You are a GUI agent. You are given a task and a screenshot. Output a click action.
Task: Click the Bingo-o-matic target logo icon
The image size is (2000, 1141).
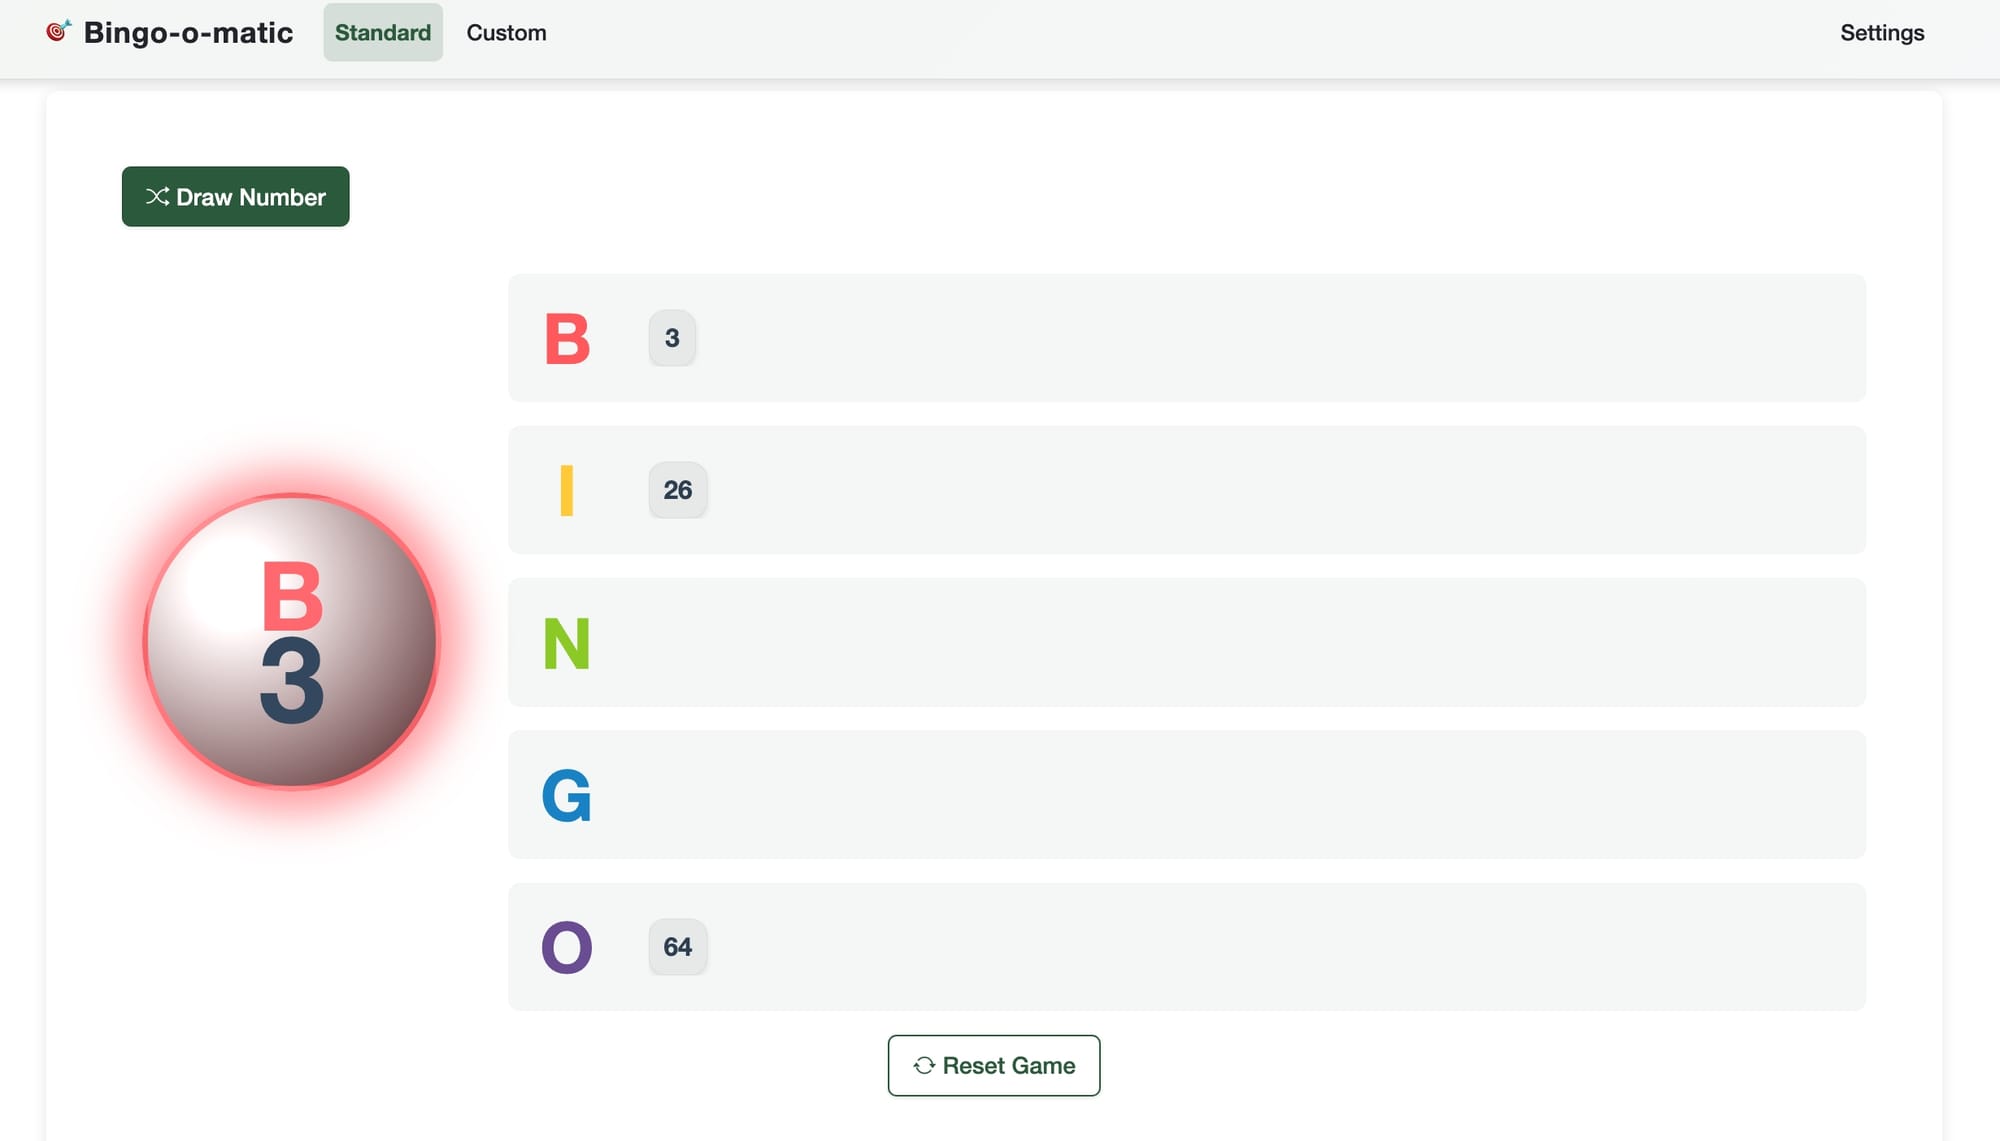tap(59, 31)
